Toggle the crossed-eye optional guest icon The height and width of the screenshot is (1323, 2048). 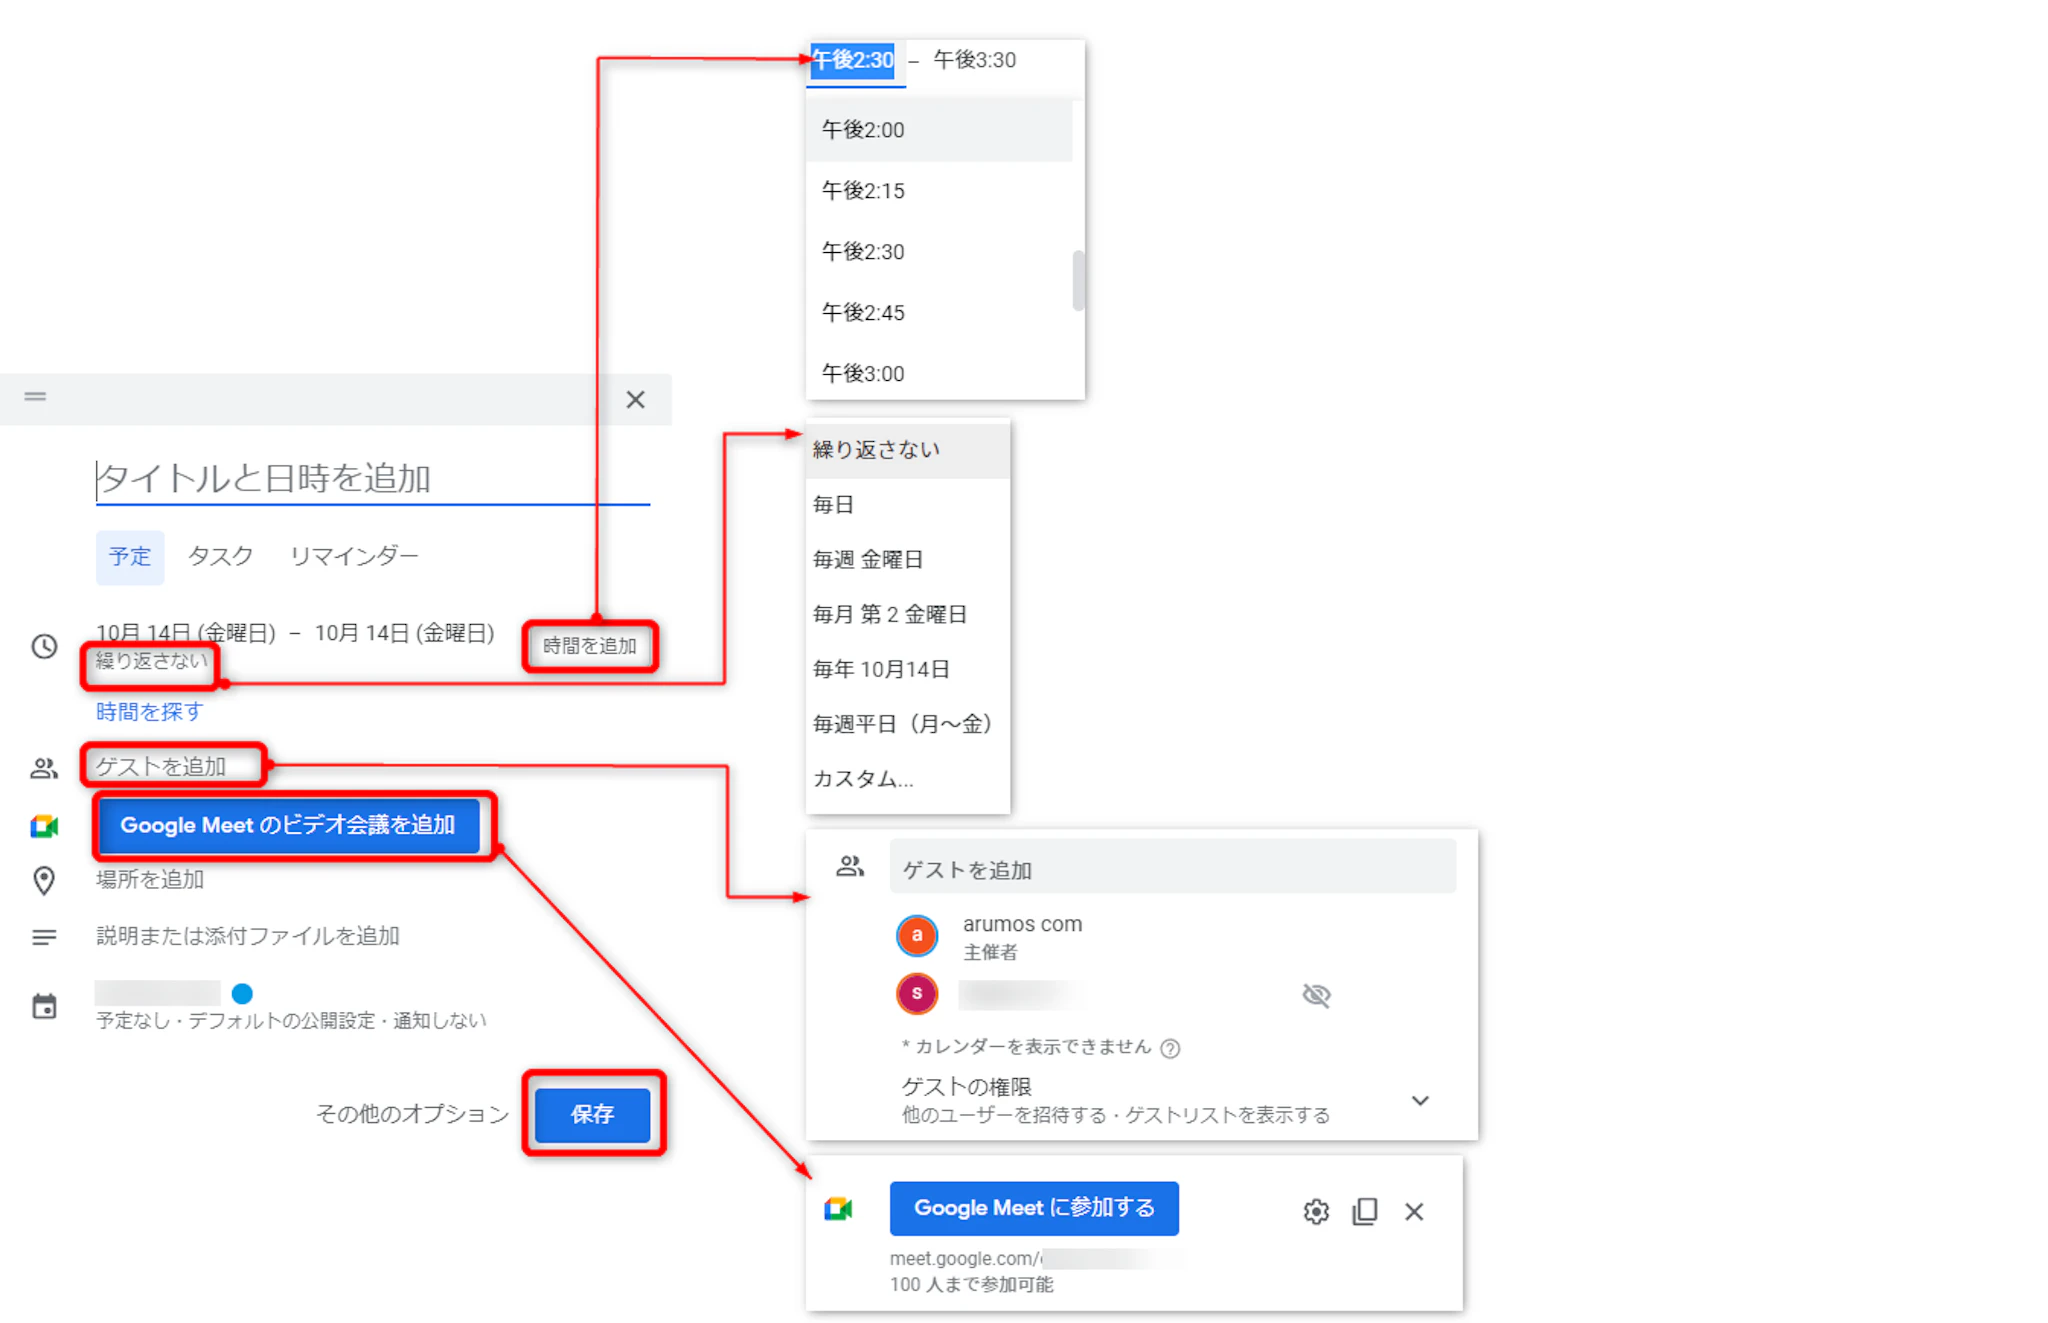point(1316,995)
